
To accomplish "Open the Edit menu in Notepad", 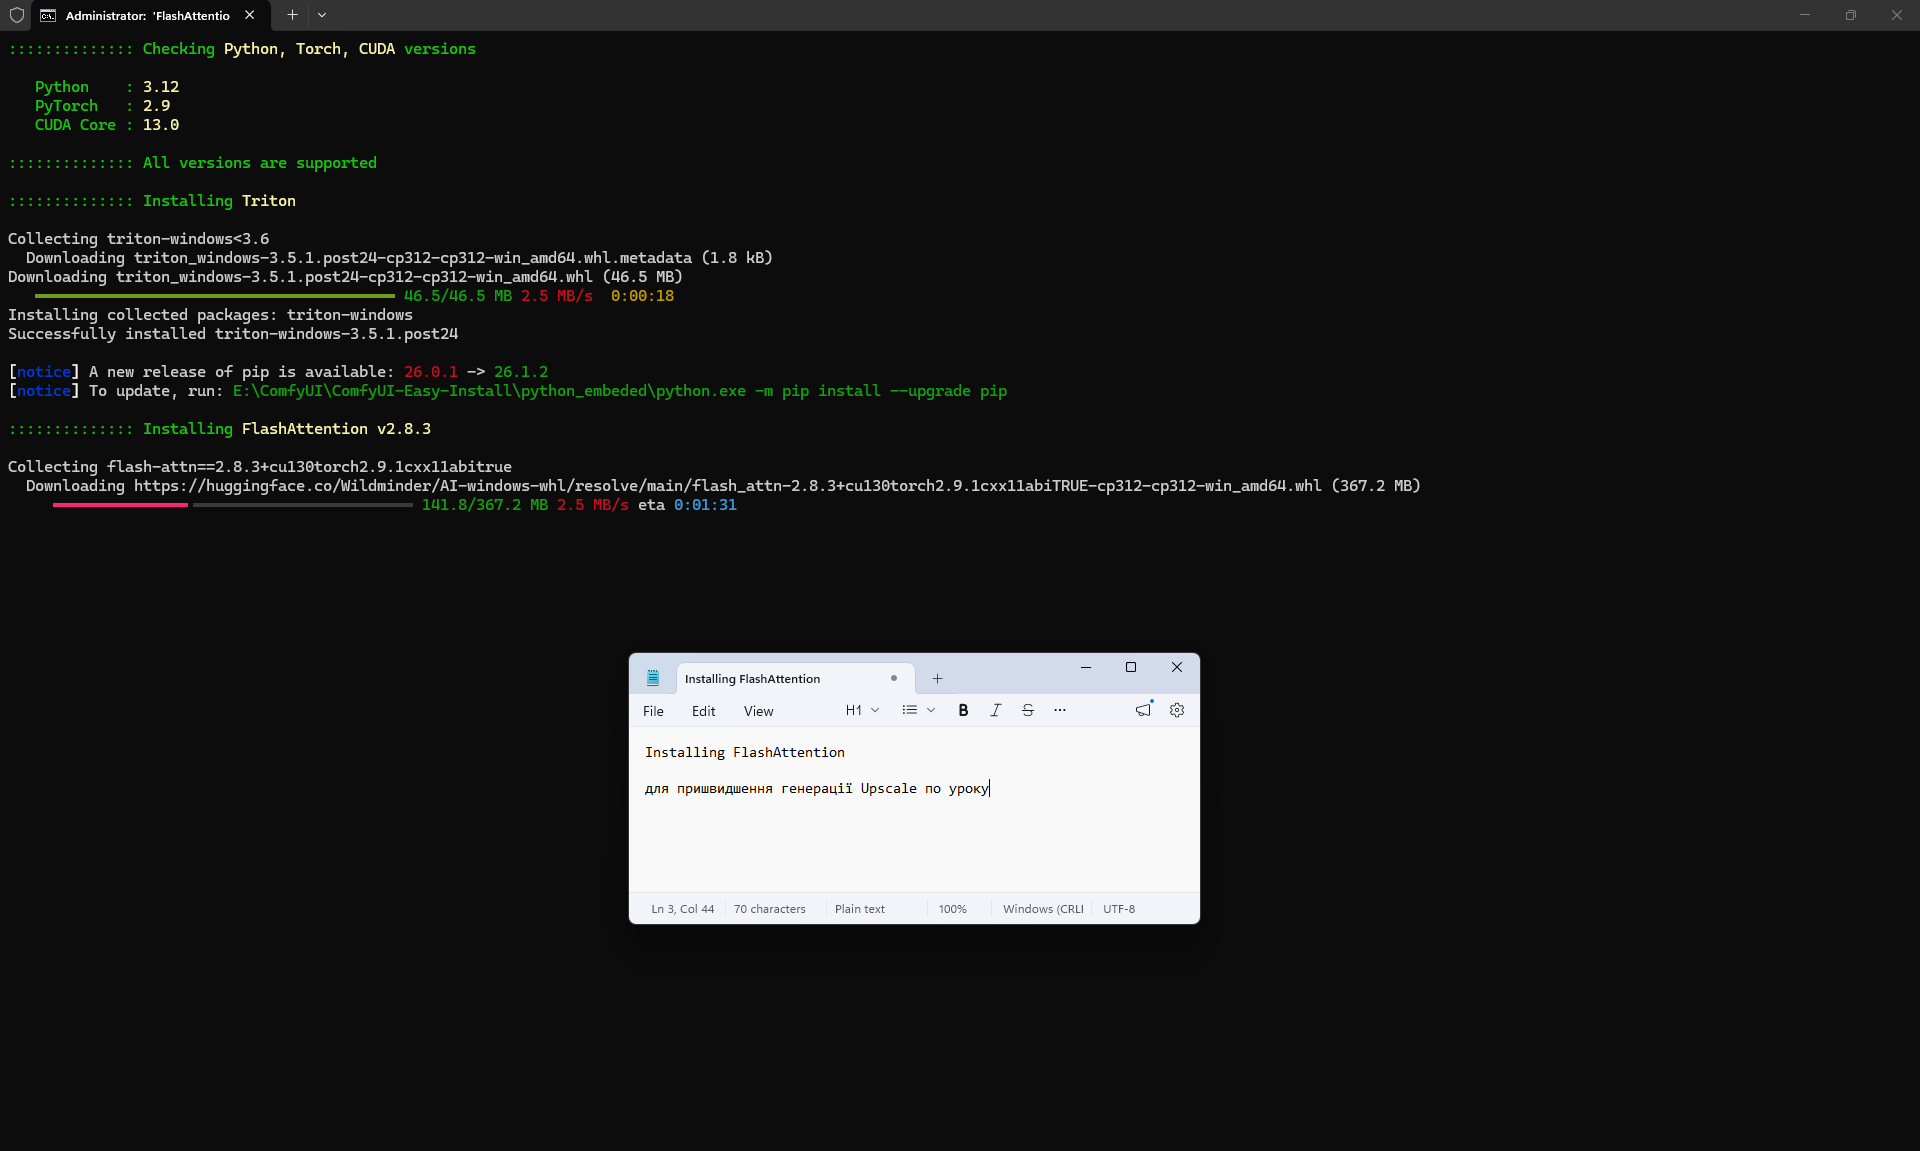I will pos(703,711).
